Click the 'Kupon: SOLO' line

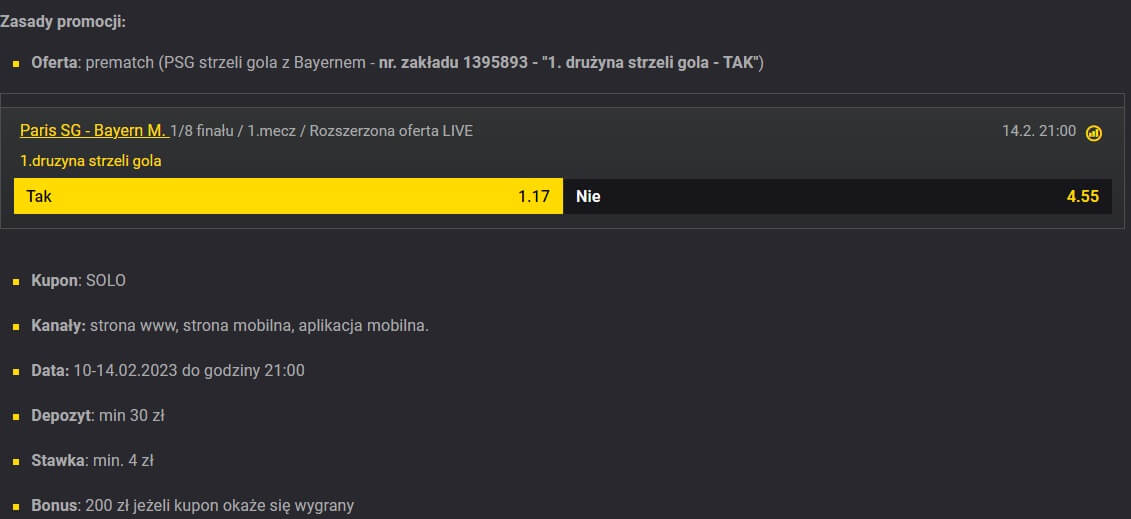(79, 281)
